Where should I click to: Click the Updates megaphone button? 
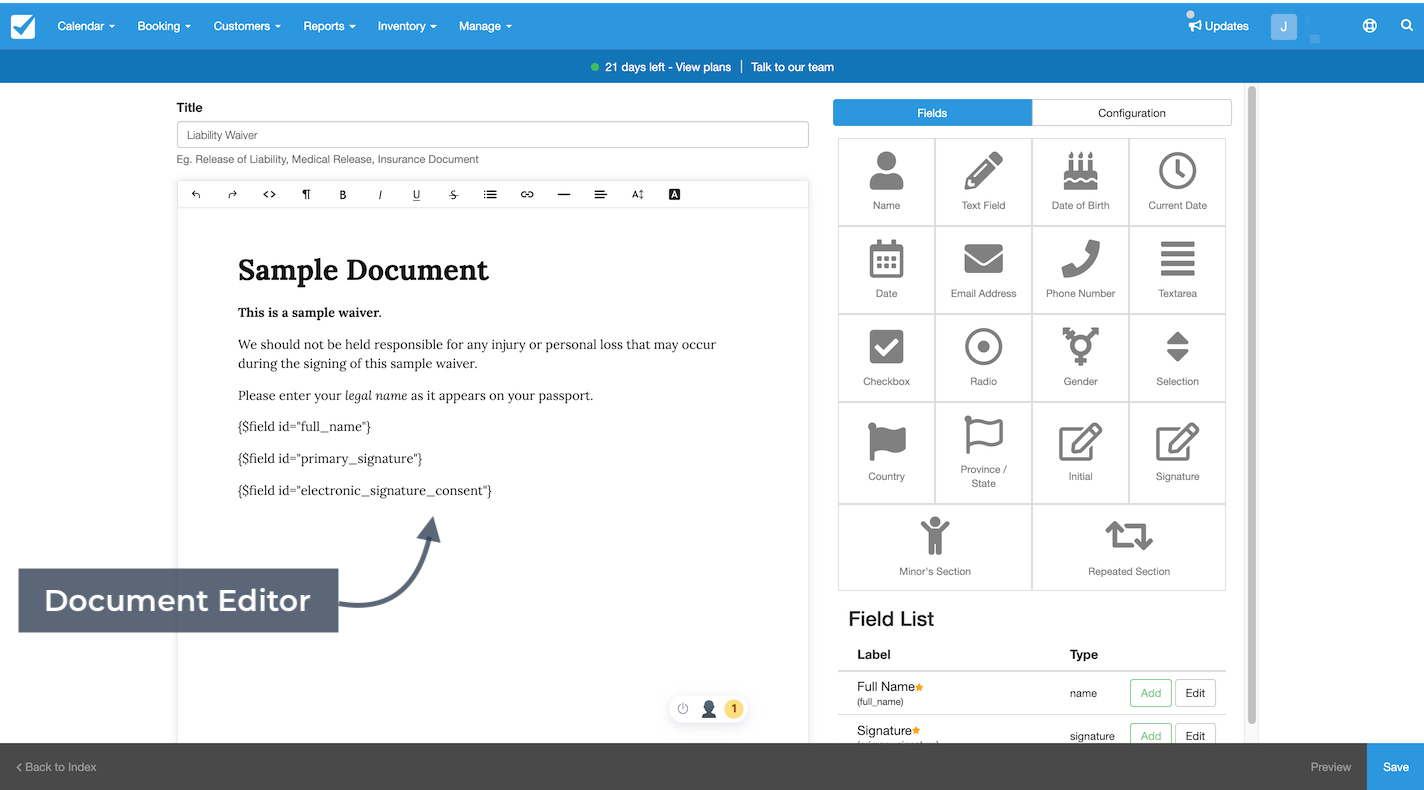pyautogui.click(x=1218, y=26)
